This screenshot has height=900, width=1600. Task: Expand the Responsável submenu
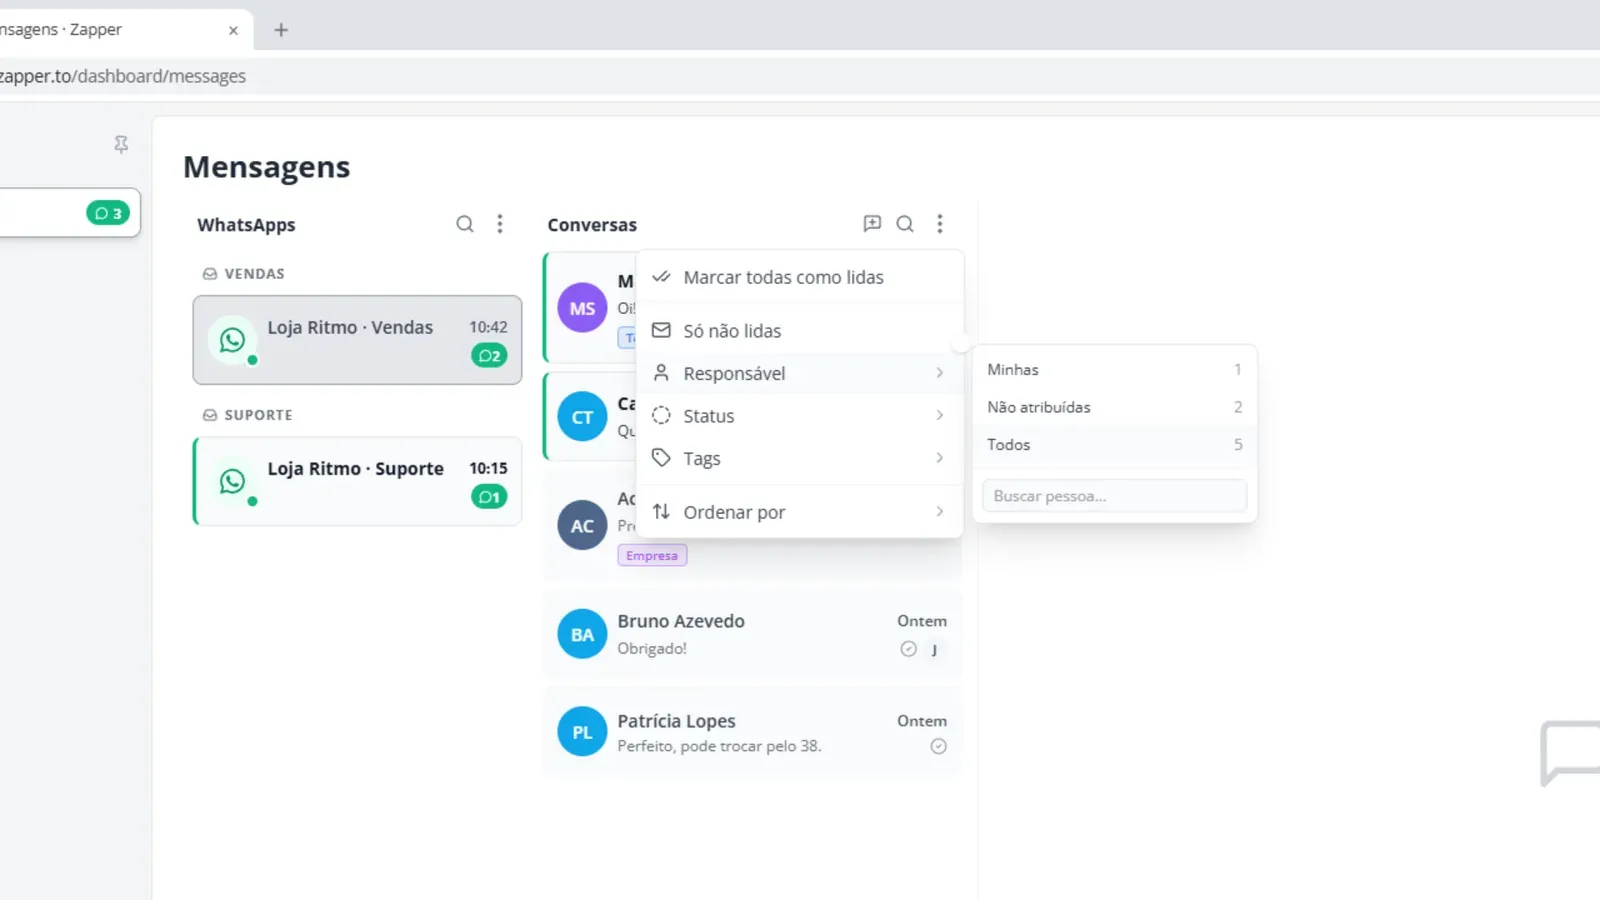point(800,373)
